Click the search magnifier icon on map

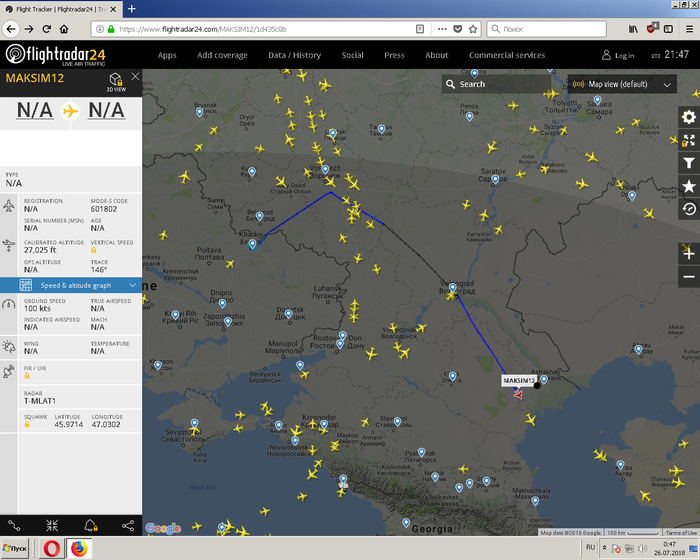[450, 84]
